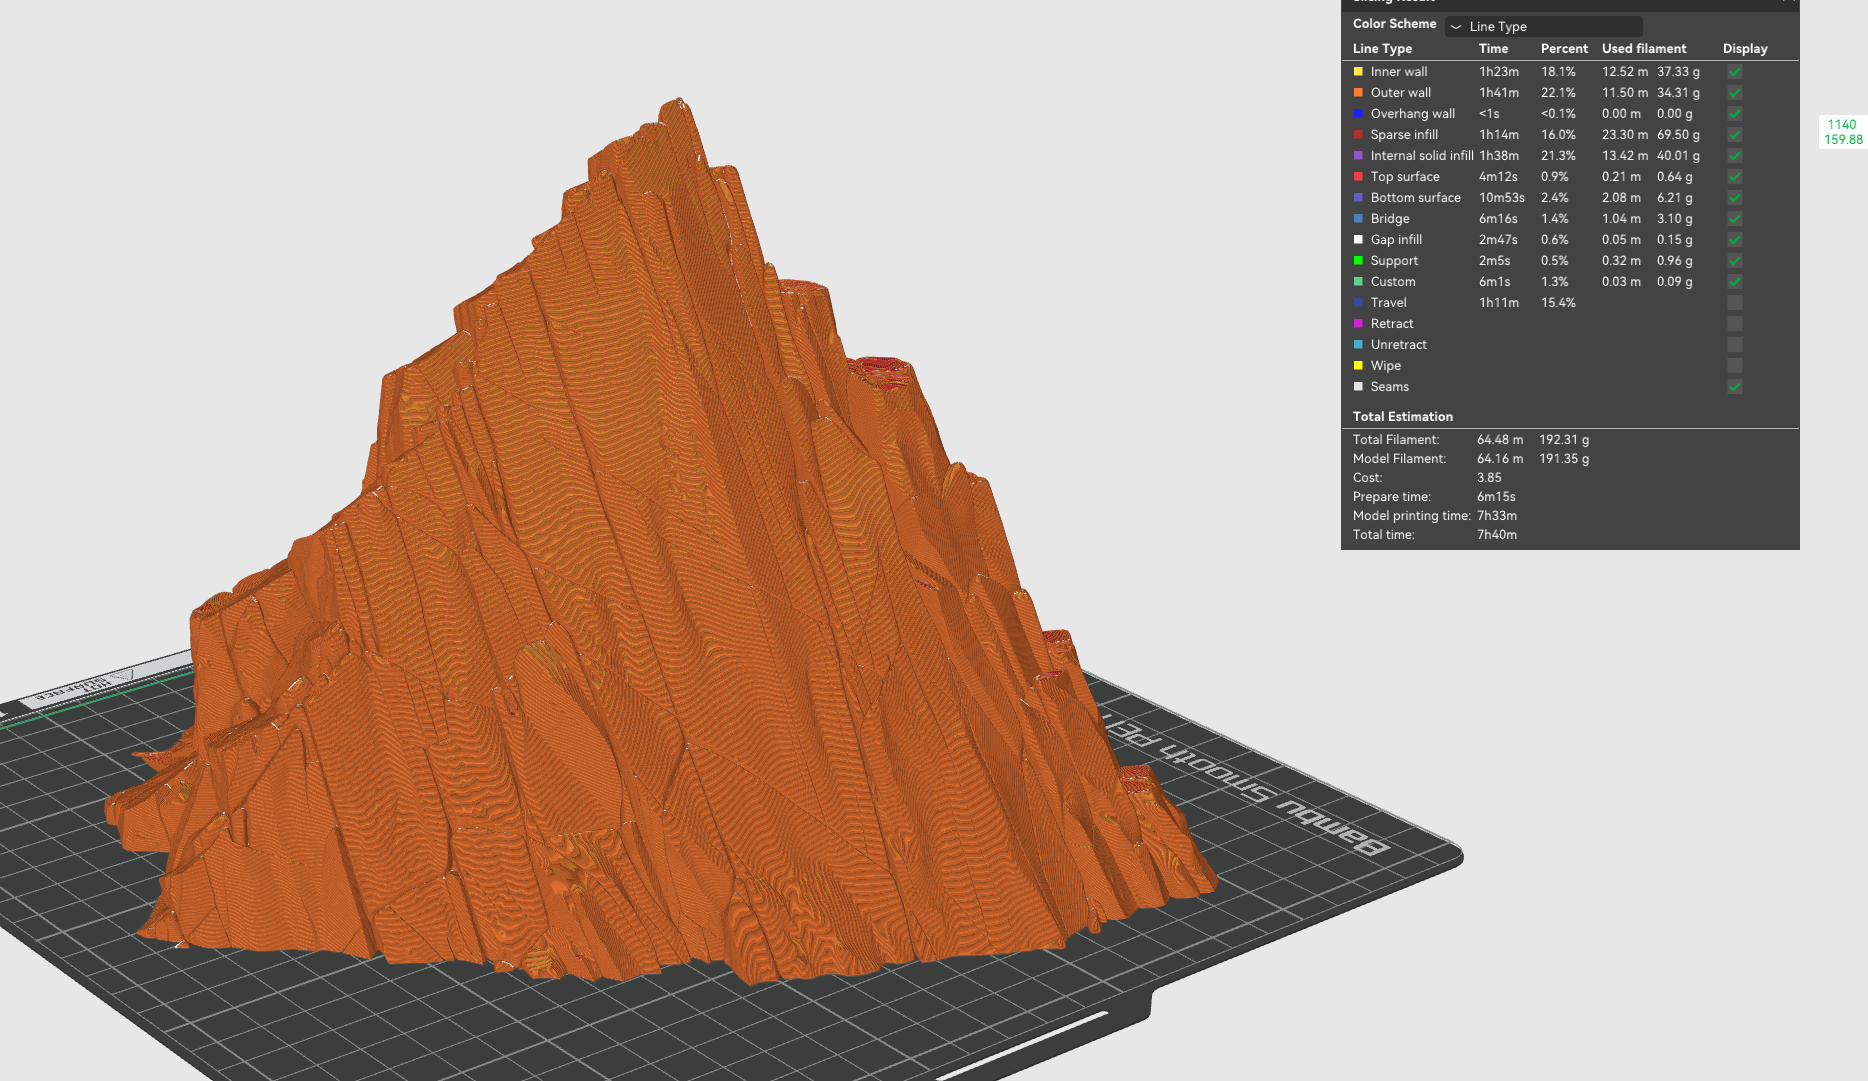Hide the Inner wall lines display
Image resolution: width=1868 pixels, height=1081 pixels.
tap(1735, 72)
